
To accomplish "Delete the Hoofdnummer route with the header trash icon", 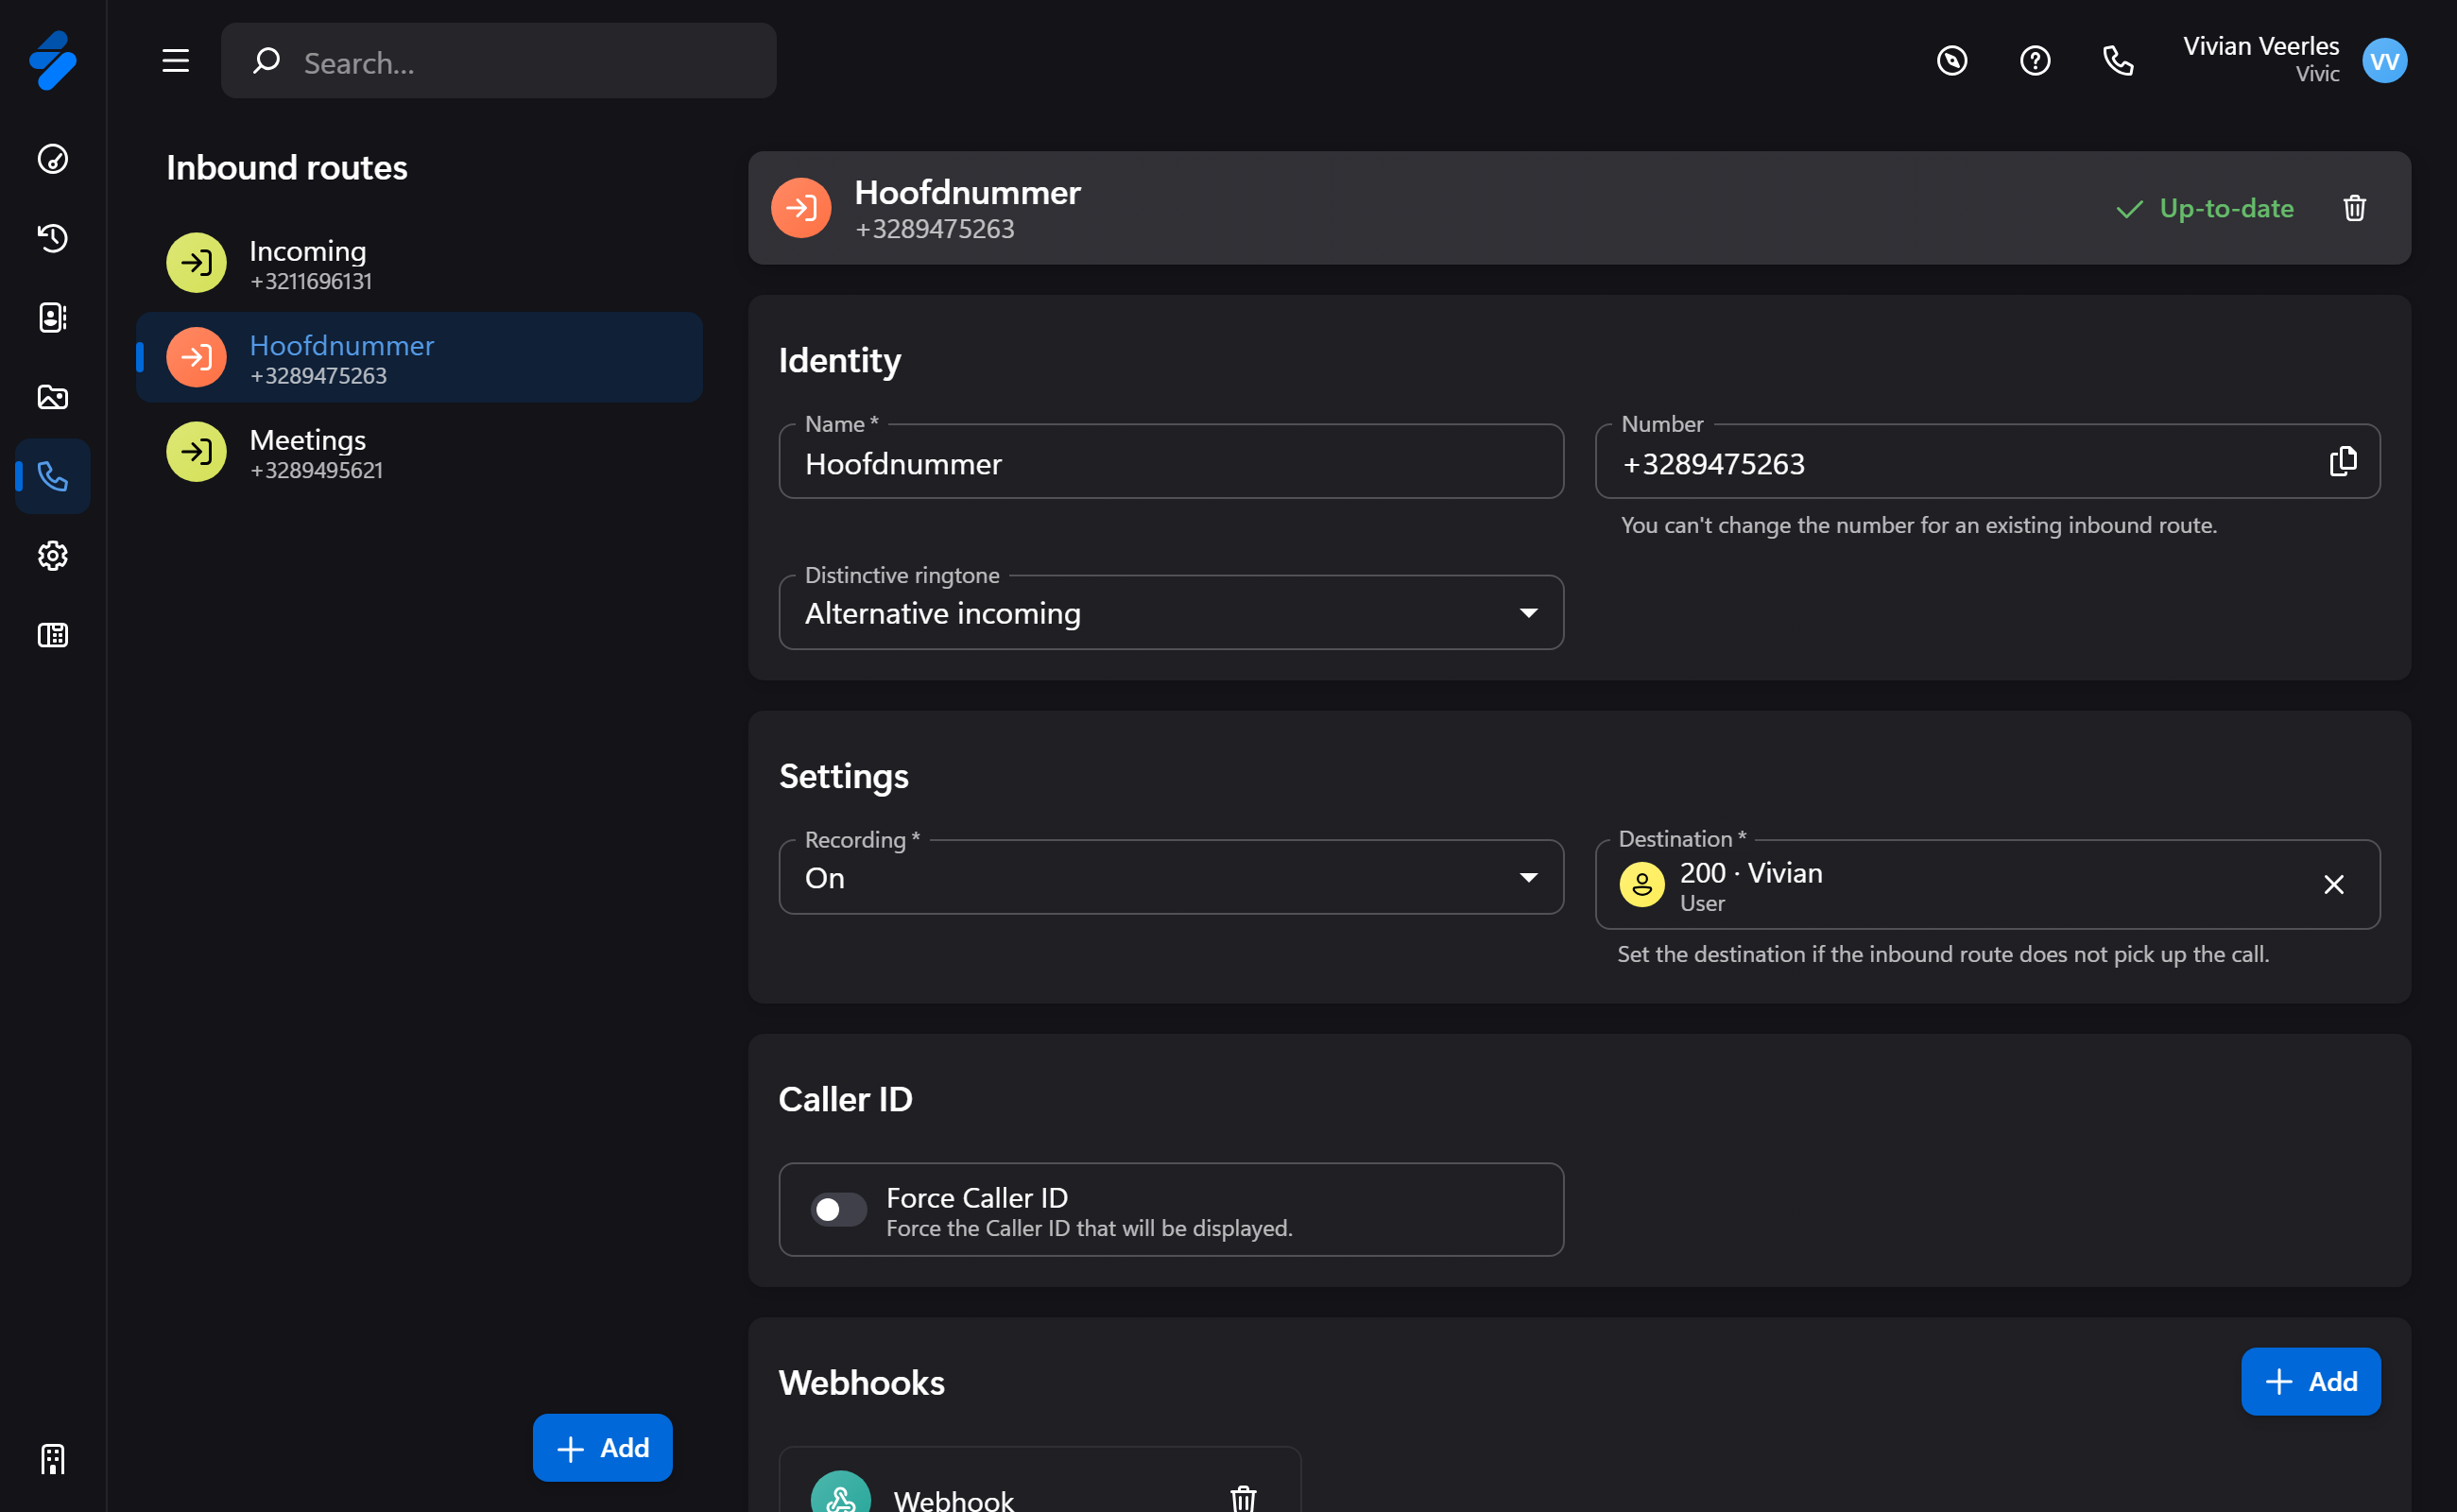I will [x=2354, y=208].
